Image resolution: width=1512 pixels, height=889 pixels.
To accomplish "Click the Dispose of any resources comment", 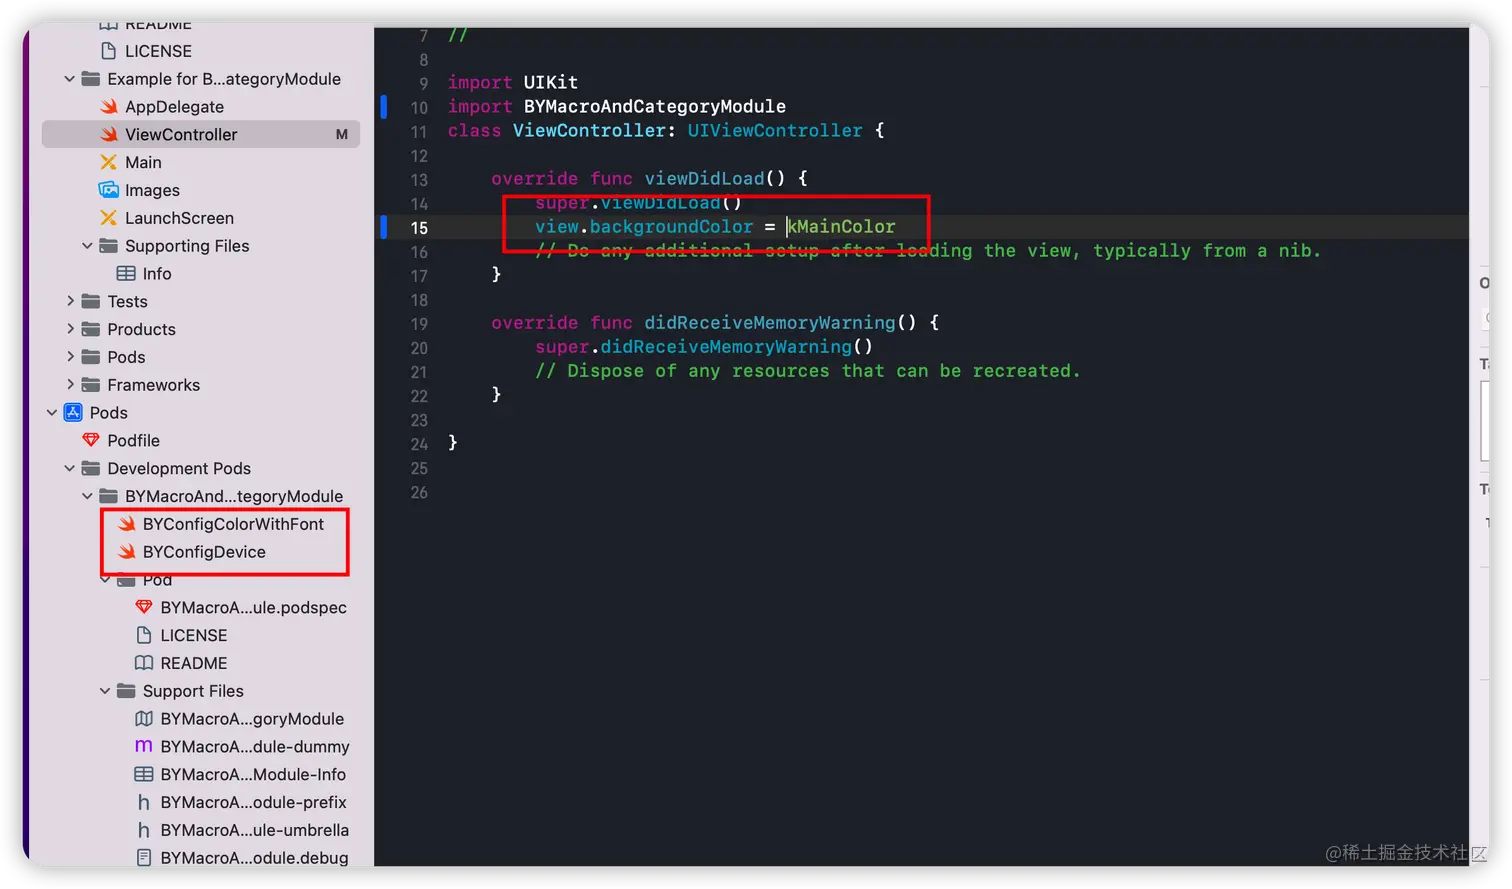I will coord(808,371).
